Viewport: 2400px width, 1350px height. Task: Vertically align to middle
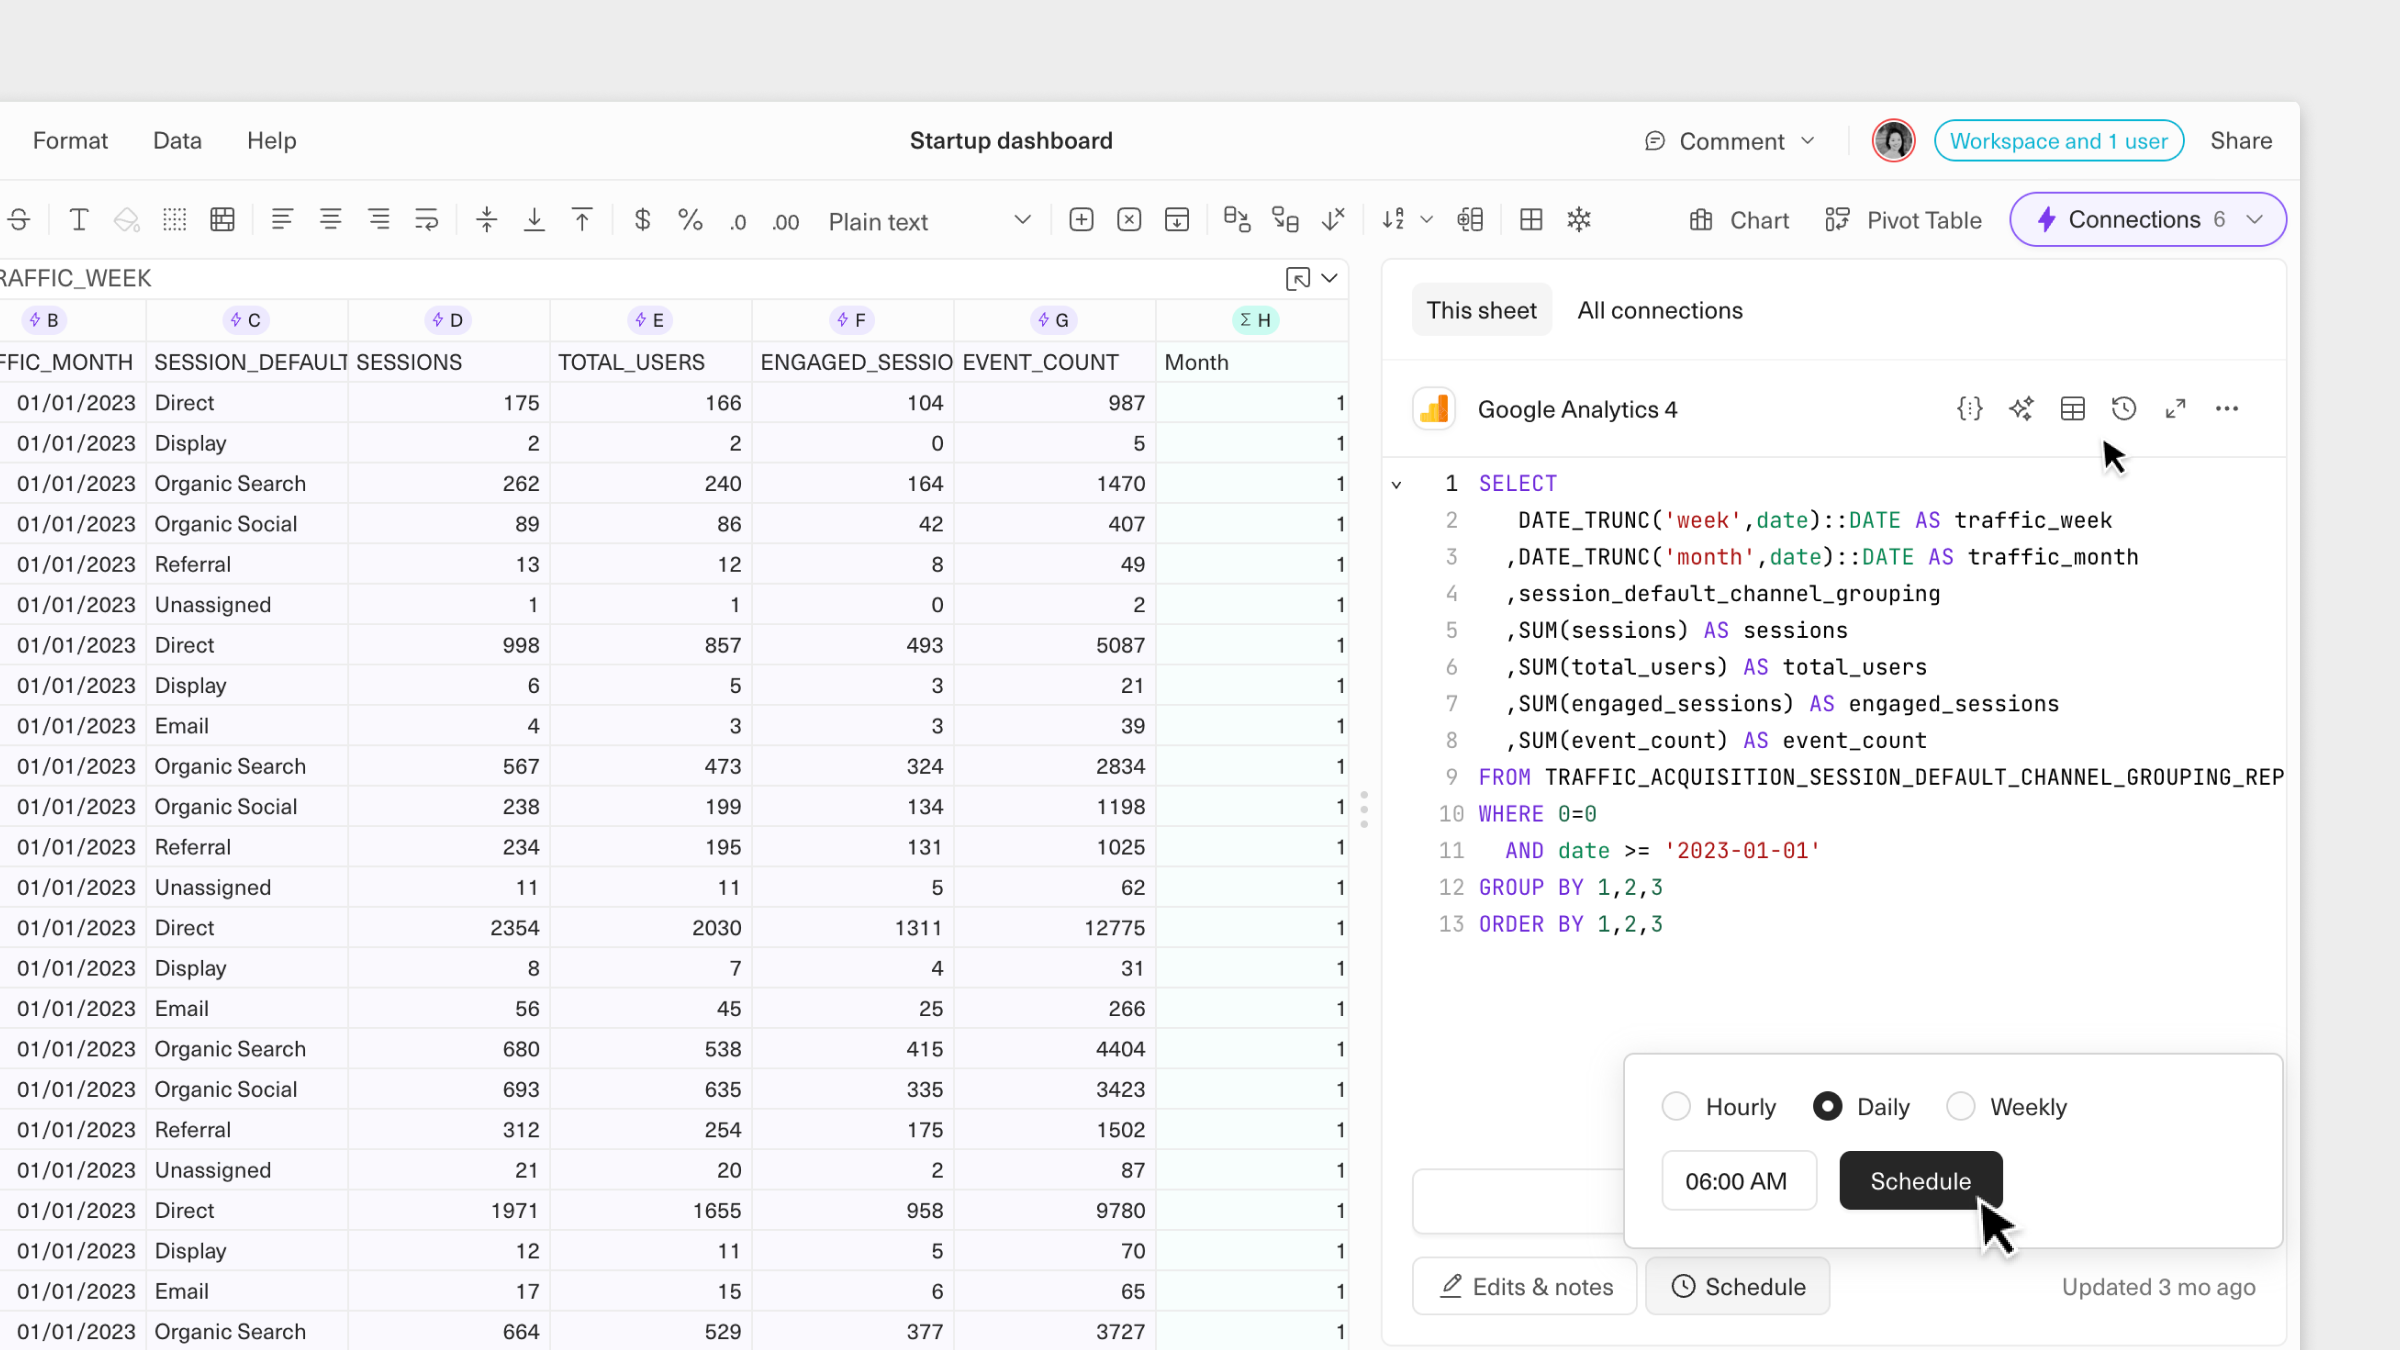[x=487, y=220]
